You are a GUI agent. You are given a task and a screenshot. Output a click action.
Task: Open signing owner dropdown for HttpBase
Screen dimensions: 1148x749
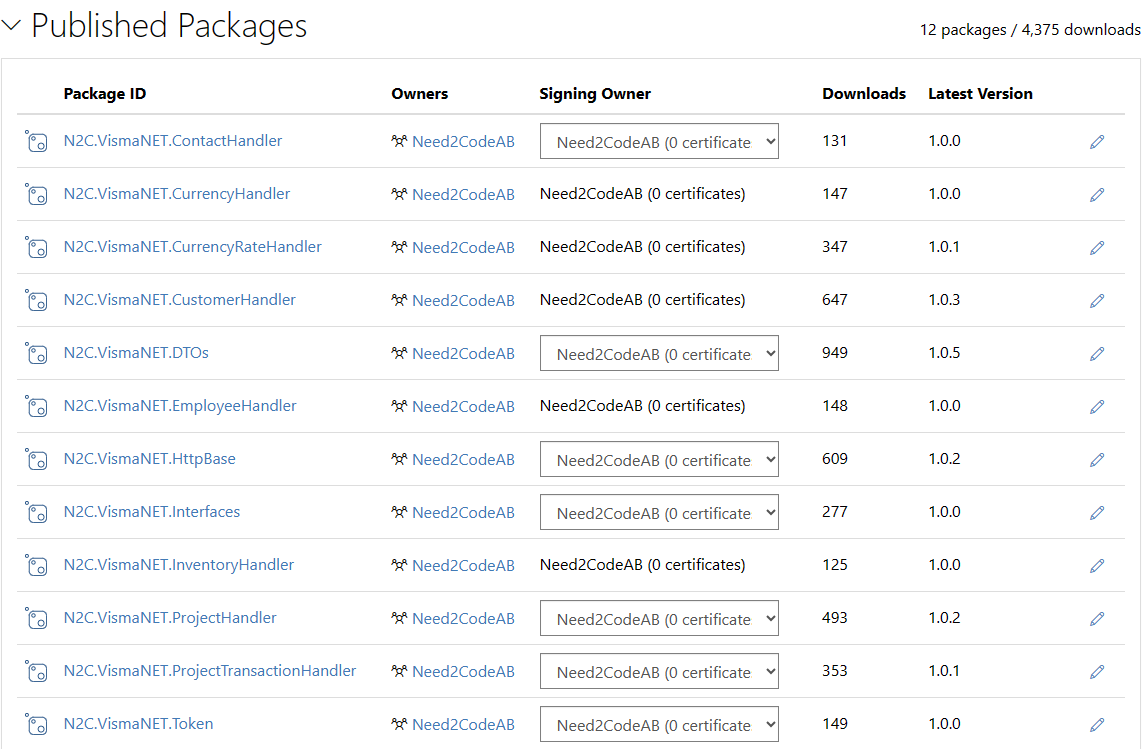coord(659,459)
